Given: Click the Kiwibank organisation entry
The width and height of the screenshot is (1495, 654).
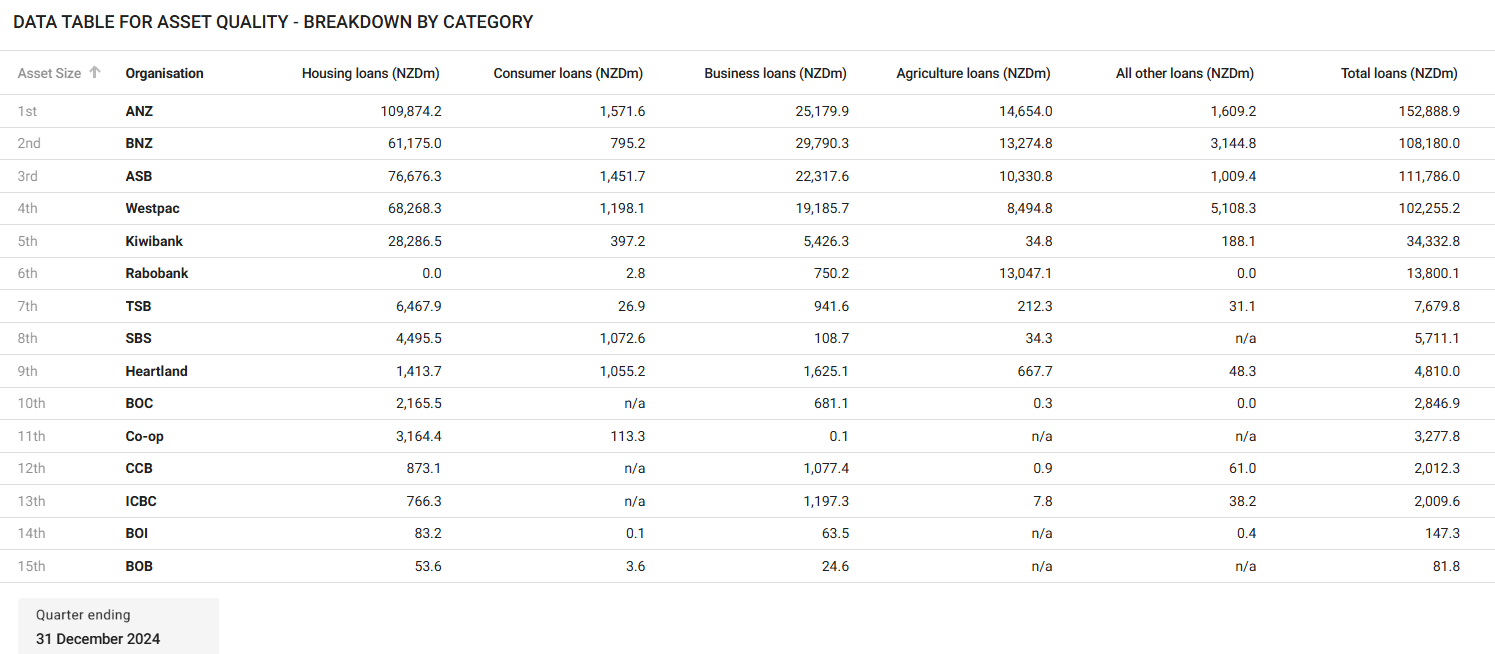Looking at the screenshot, I should [x=154, y=241].
